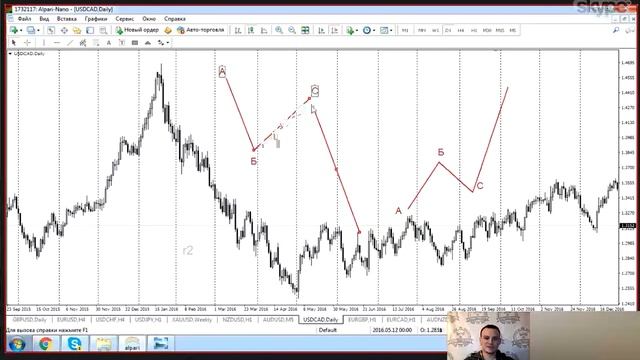640x360 pixels.
Task: Select the Text Label tool
Action: tap(122, 42)
